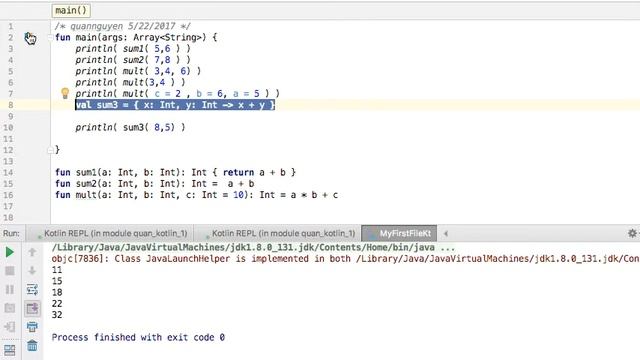
Task: Click the Exit icon in Run panel
Action: [10, 327]
